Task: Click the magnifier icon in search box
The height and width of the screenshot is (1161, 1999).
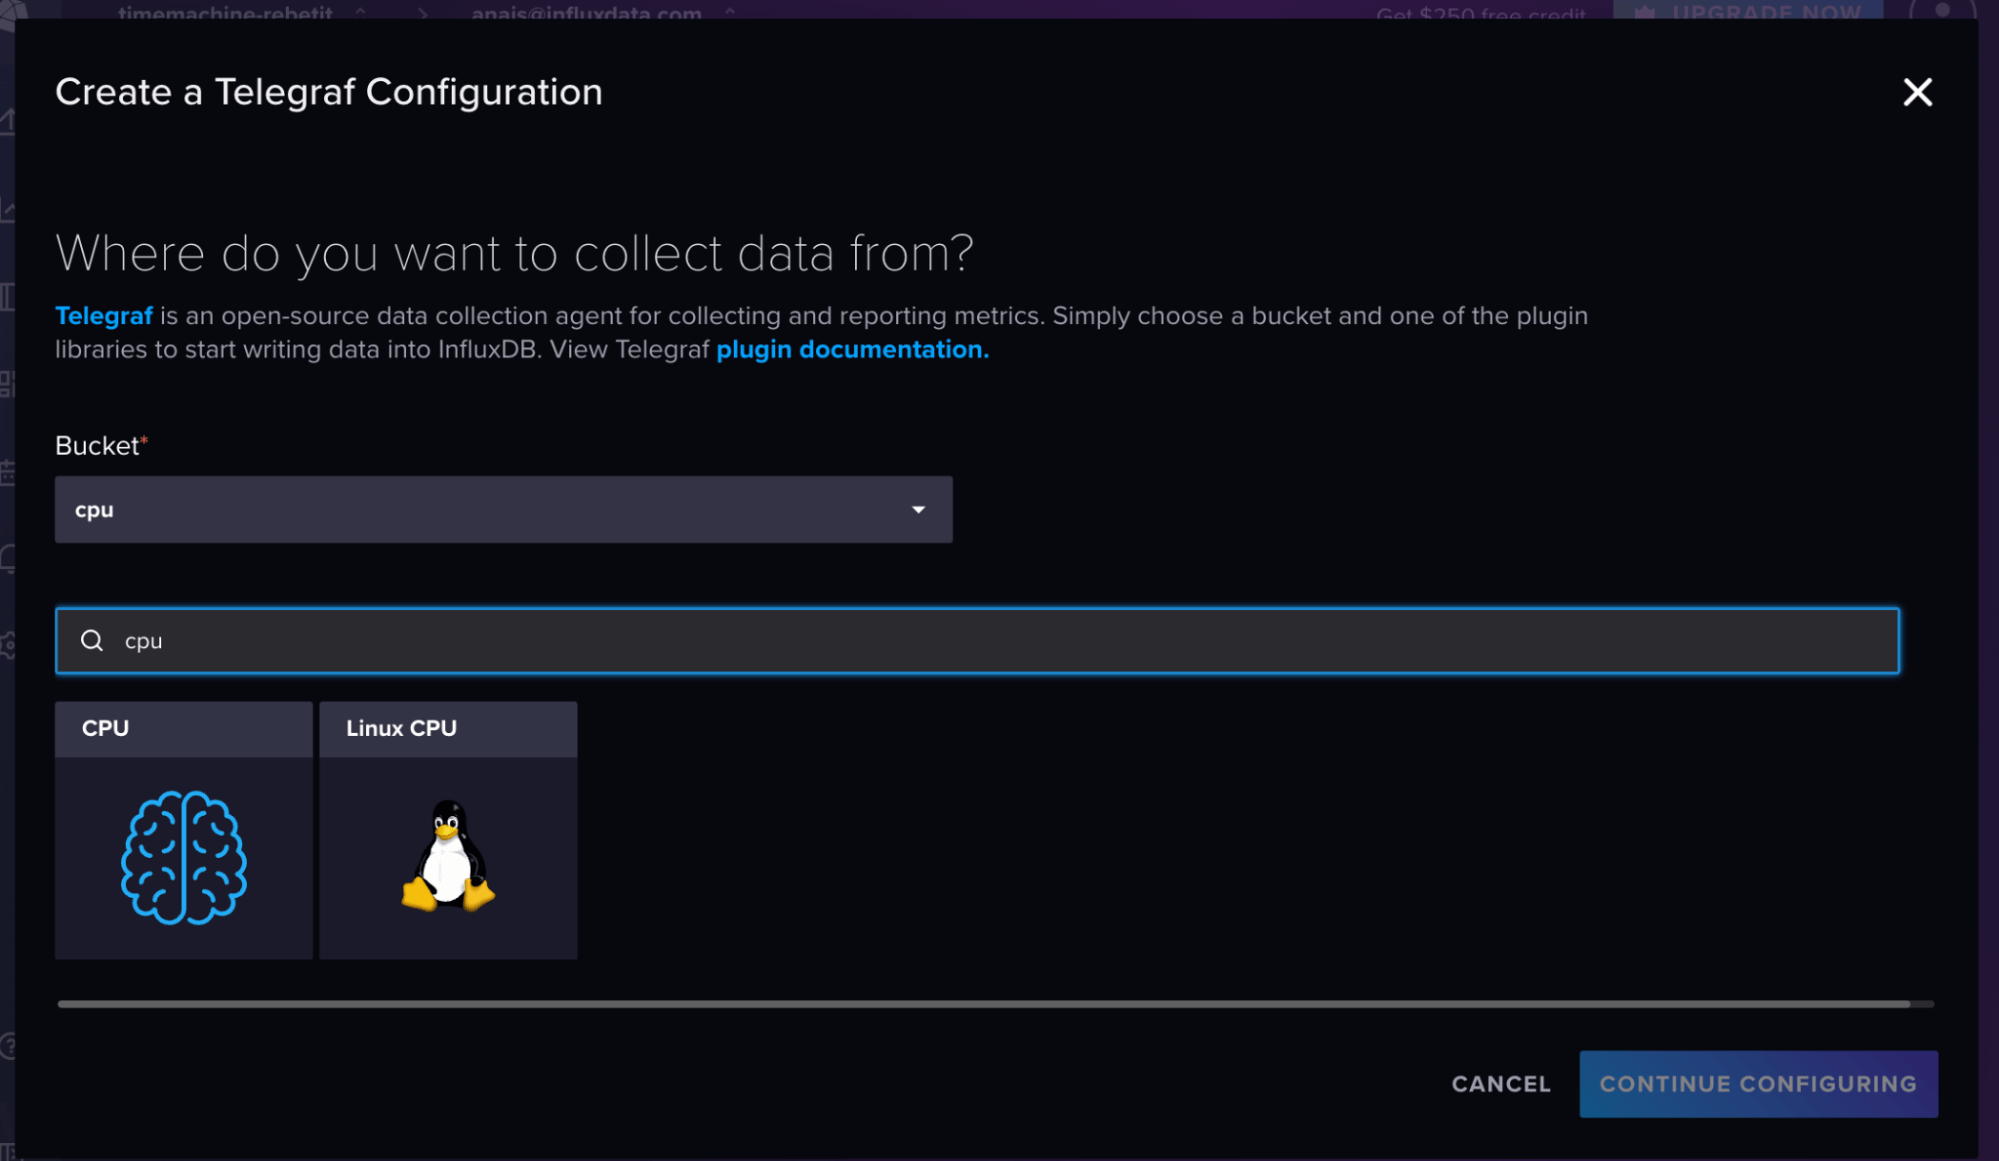Action: (x=92, y=640)
